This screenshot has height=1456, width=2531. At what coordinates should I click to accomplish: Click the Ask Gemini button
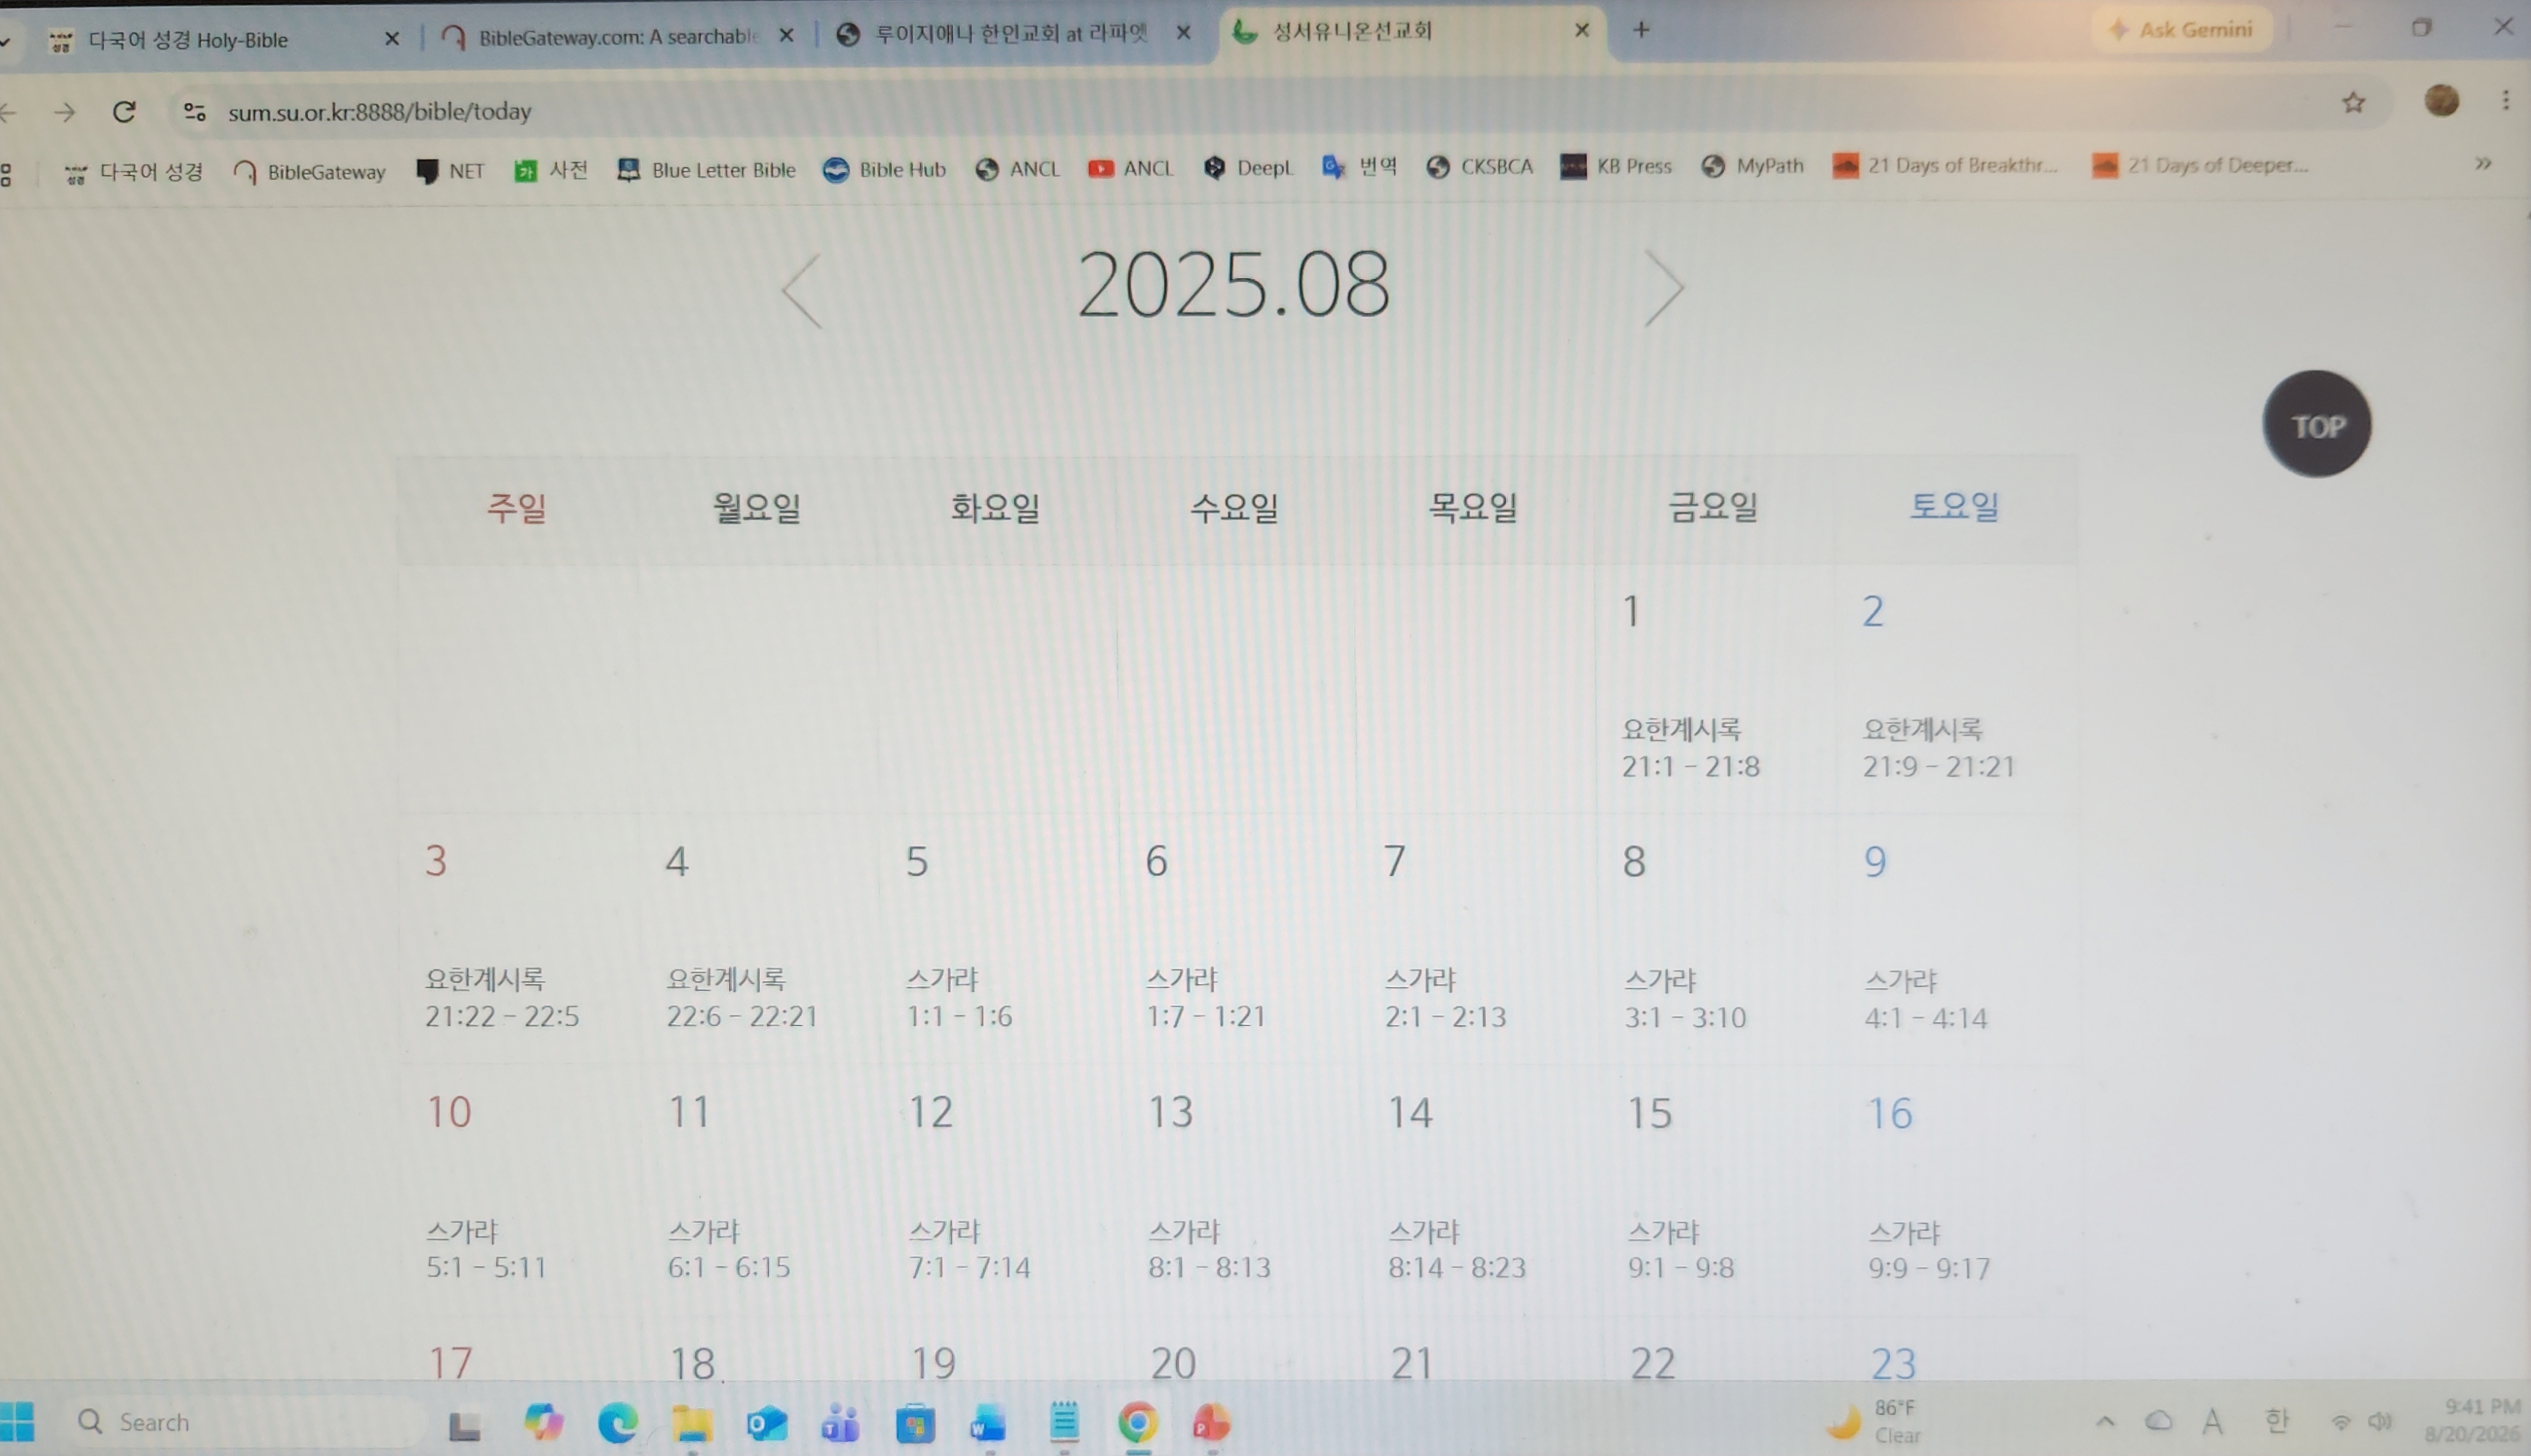[2182, 29]
